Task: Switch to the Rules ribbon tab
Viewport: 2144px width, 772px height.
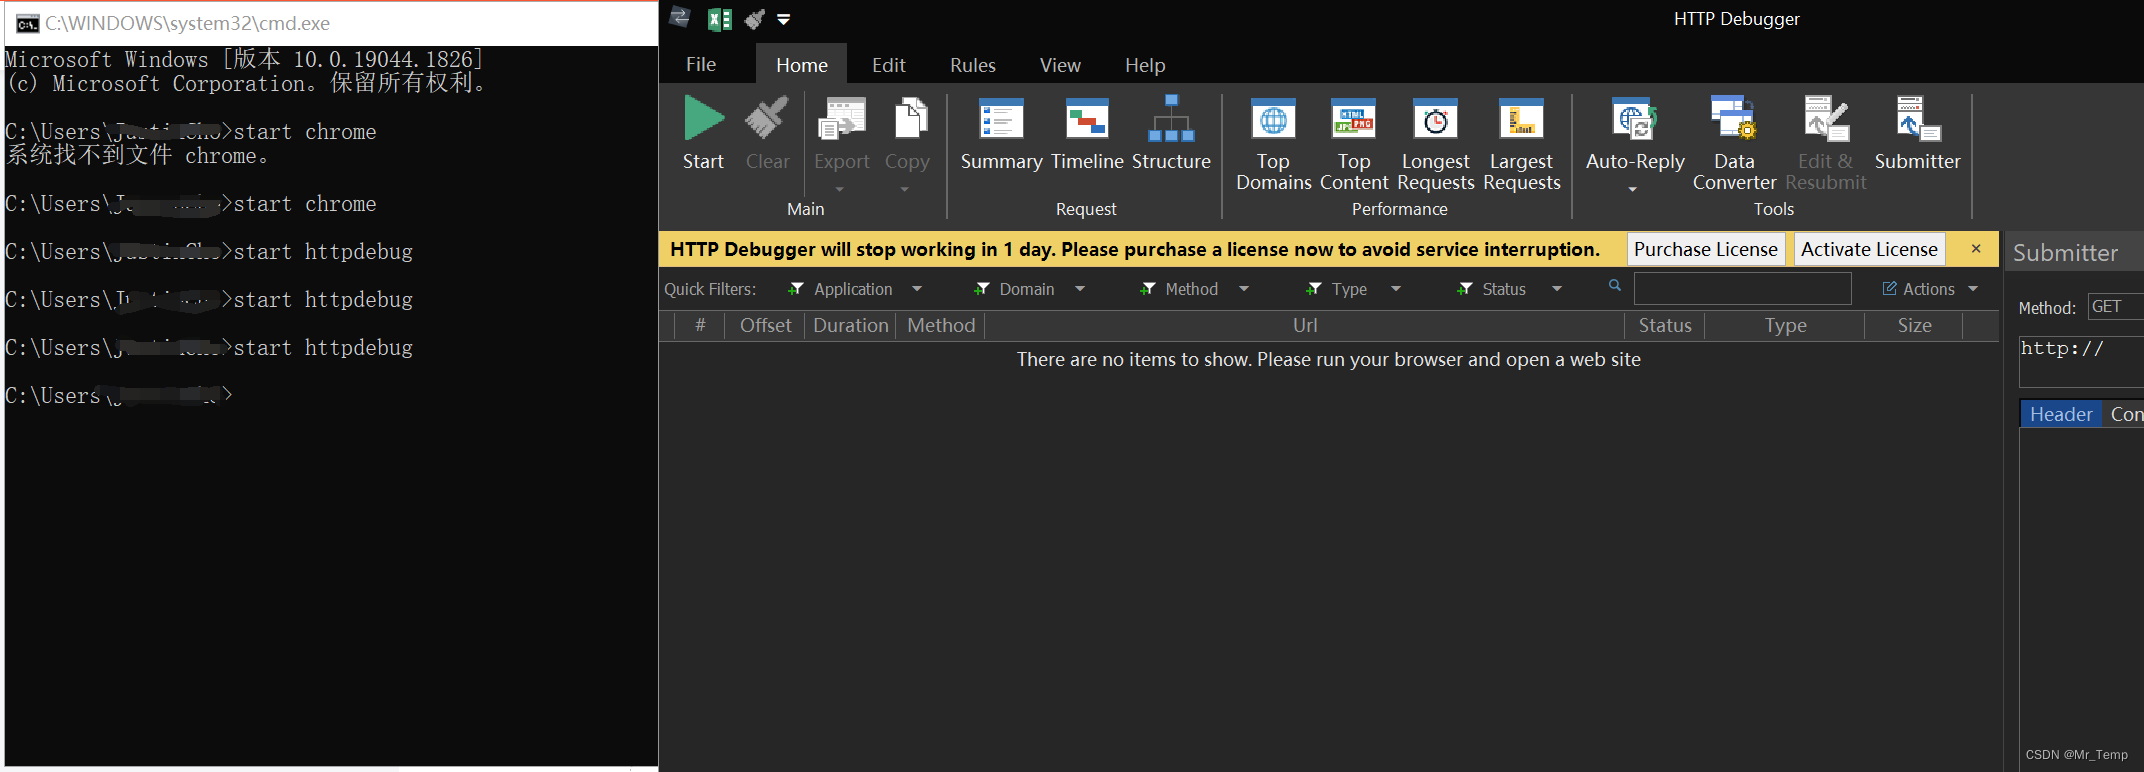Action: tap(972, 65)
